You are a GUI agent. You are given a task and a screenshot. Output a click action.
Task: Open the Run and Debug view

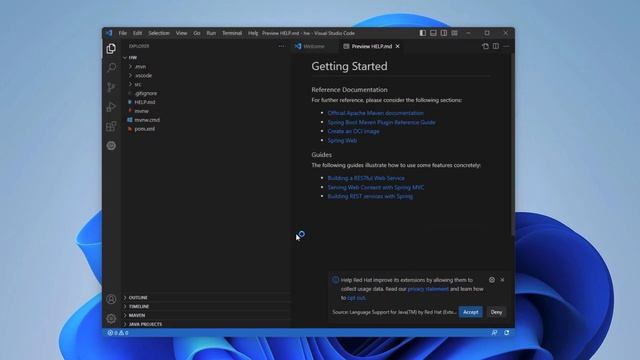[111, 107]
